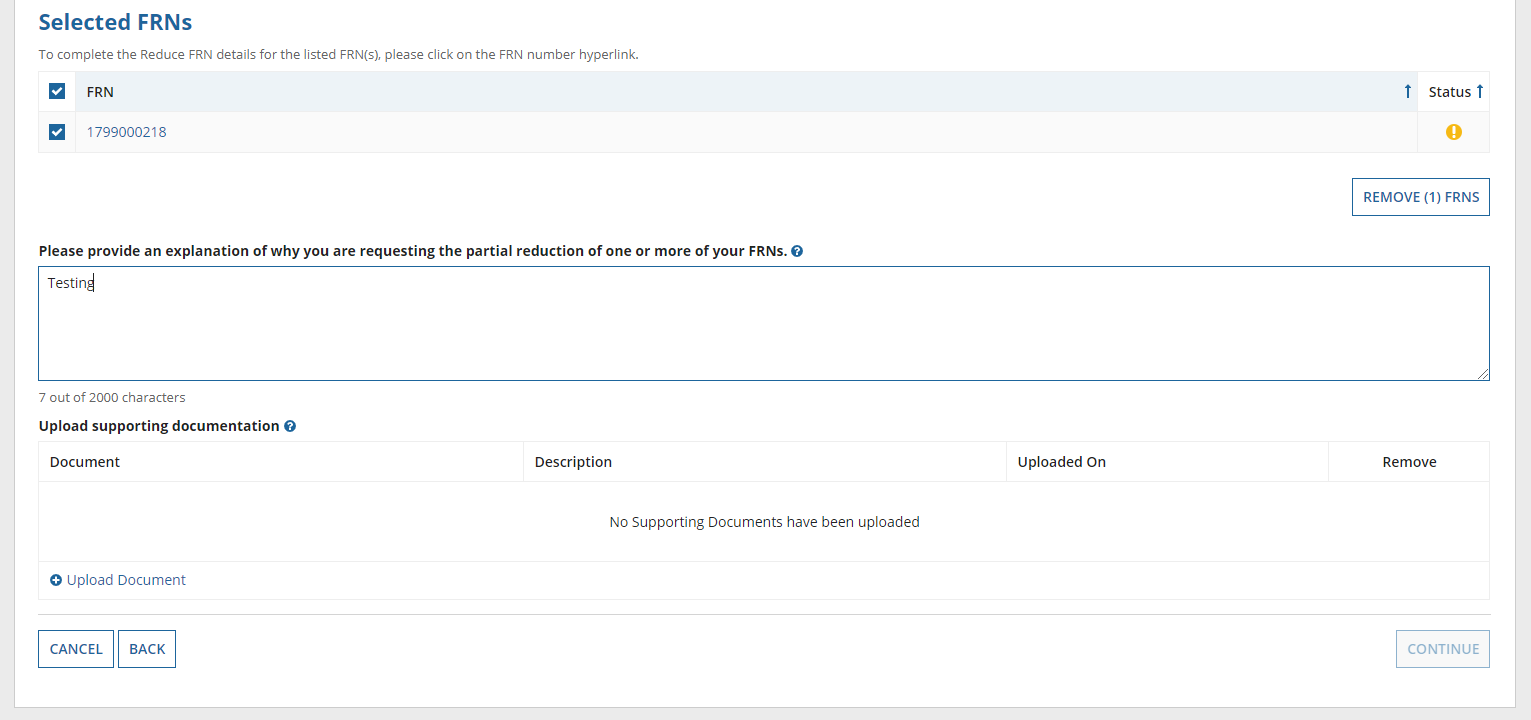Toggle the select-all FRNs header checkbox
1531x720 pixels.
(x=57, y=92)
